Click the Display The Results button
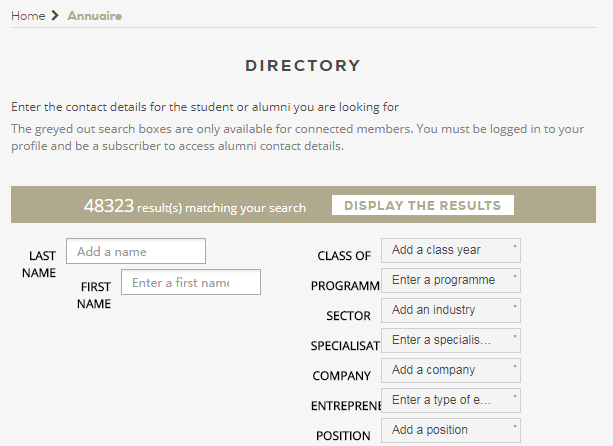This screenshot has height=446, width=613. [423, 205]
